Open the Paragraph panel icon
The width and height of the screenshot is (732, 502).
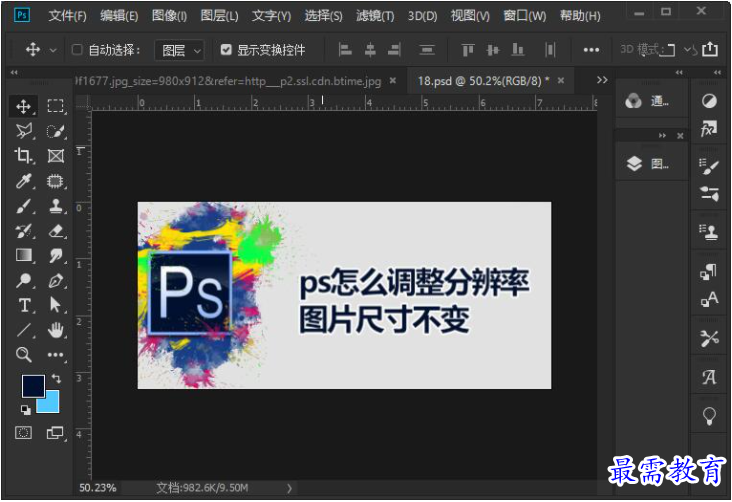click(x=709, y=271)
